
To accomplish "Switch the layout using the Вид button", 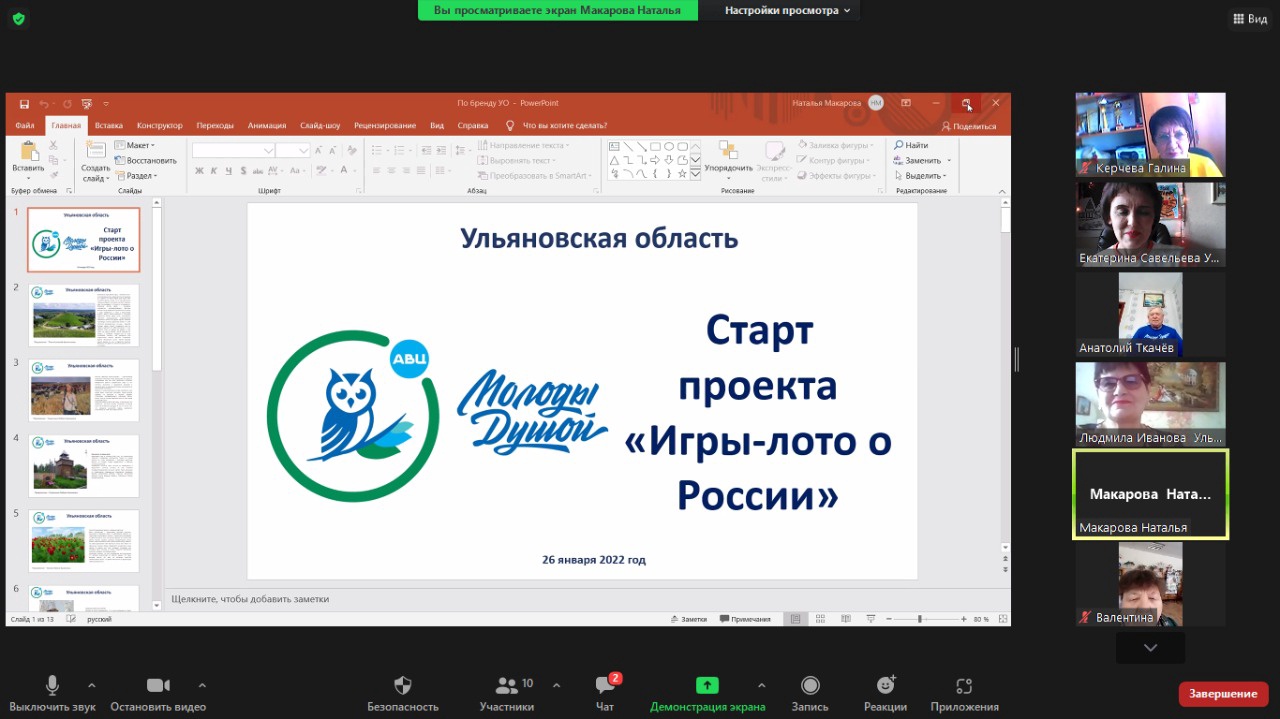I will (x=1250, y=18).
